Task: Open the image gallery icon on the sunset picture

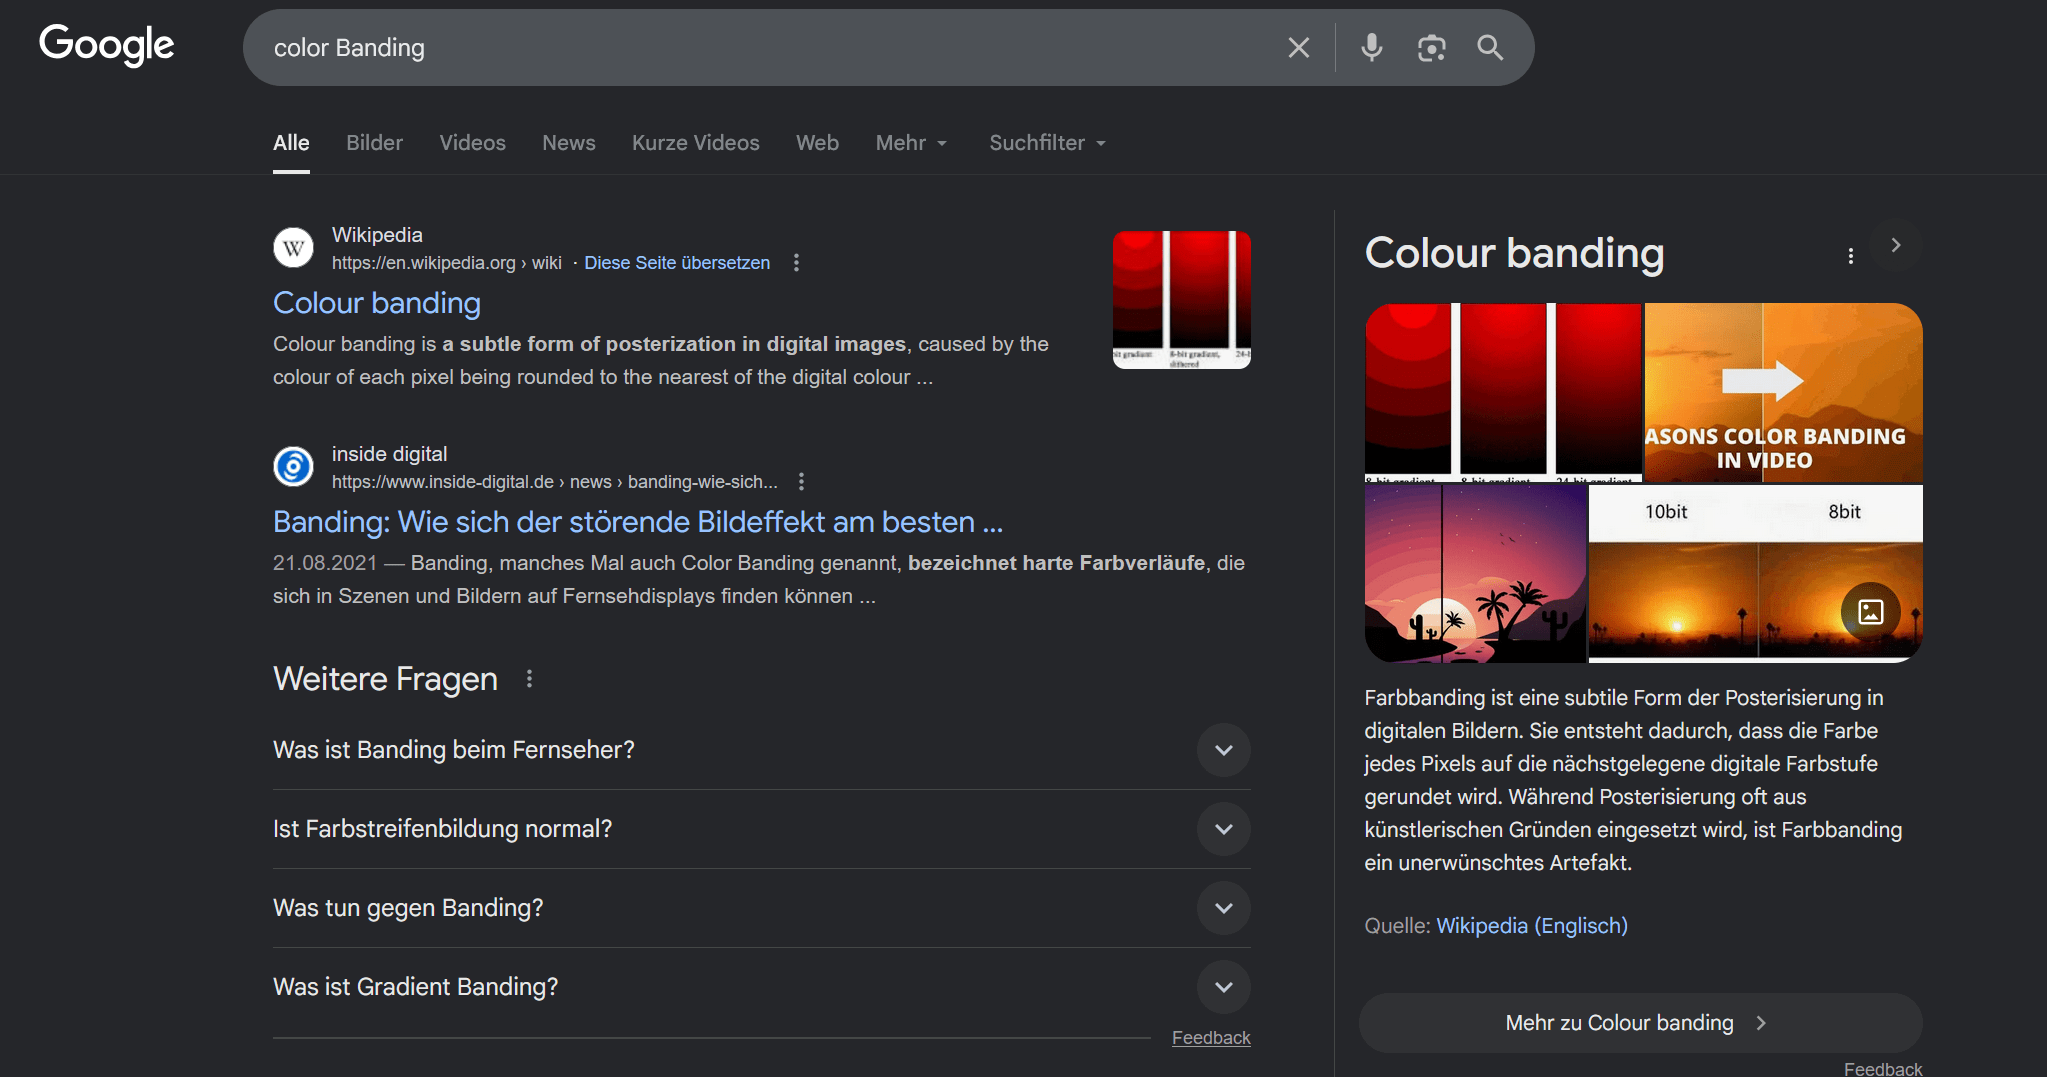Action: [x=1870, y=611]
